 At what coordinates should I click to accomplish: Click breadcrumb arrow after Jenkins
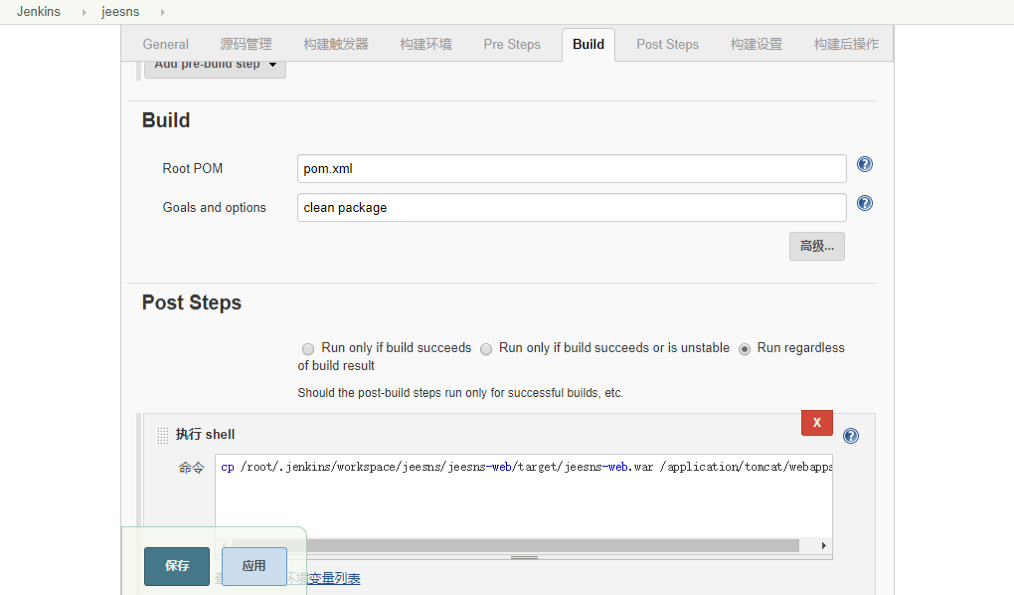tap(83, 12)
